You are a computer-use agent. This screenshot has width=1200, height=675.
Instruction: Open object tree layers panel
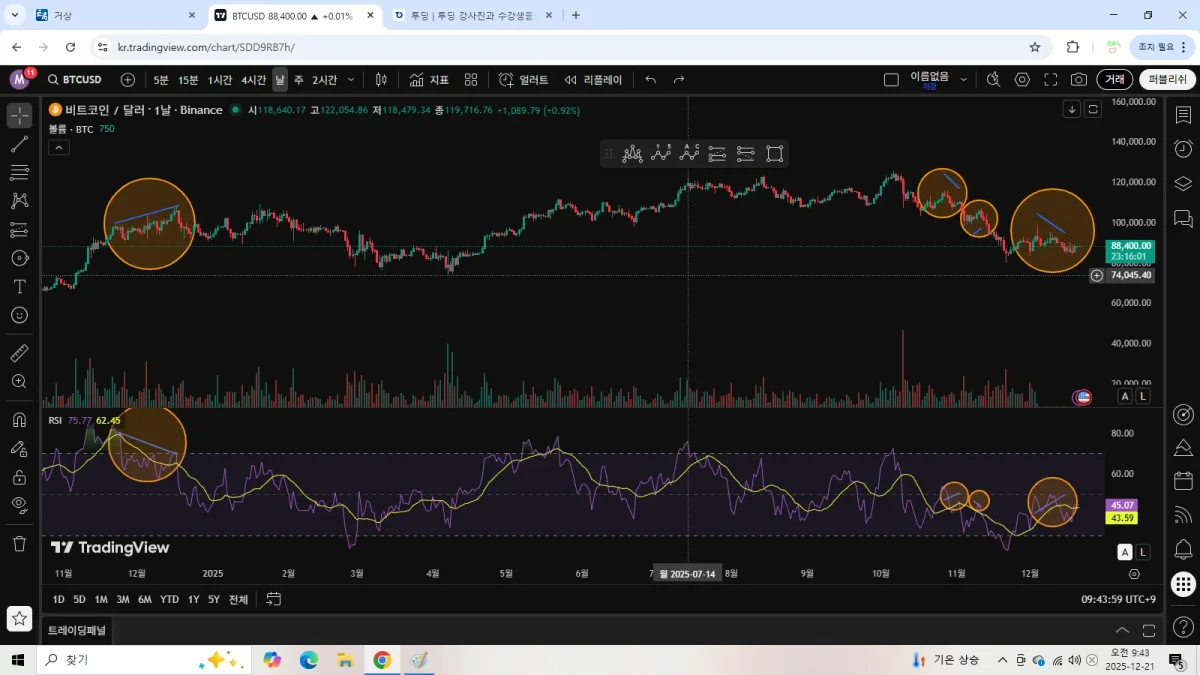tap(1183, 183)
